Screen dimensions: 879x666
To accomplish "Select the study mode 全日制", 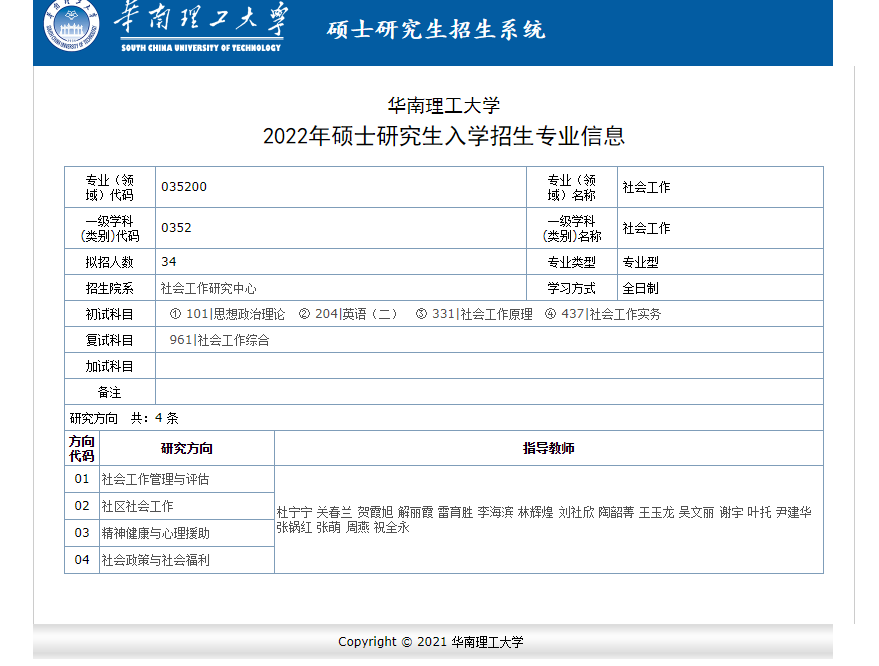I will click(641, 288).
